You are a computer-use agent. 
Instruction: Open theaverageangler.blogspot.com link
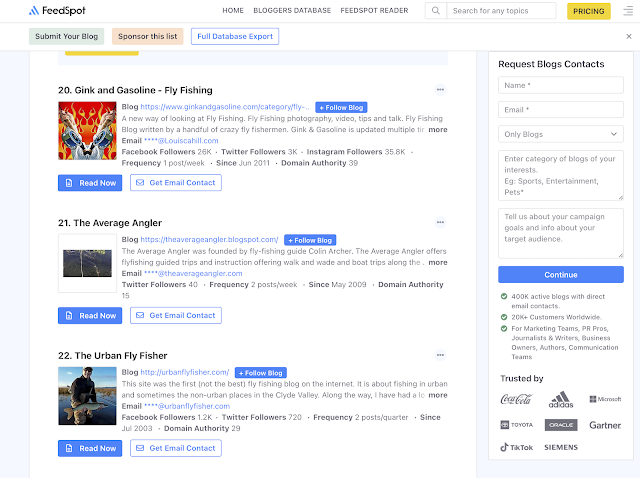pos(209,239)
